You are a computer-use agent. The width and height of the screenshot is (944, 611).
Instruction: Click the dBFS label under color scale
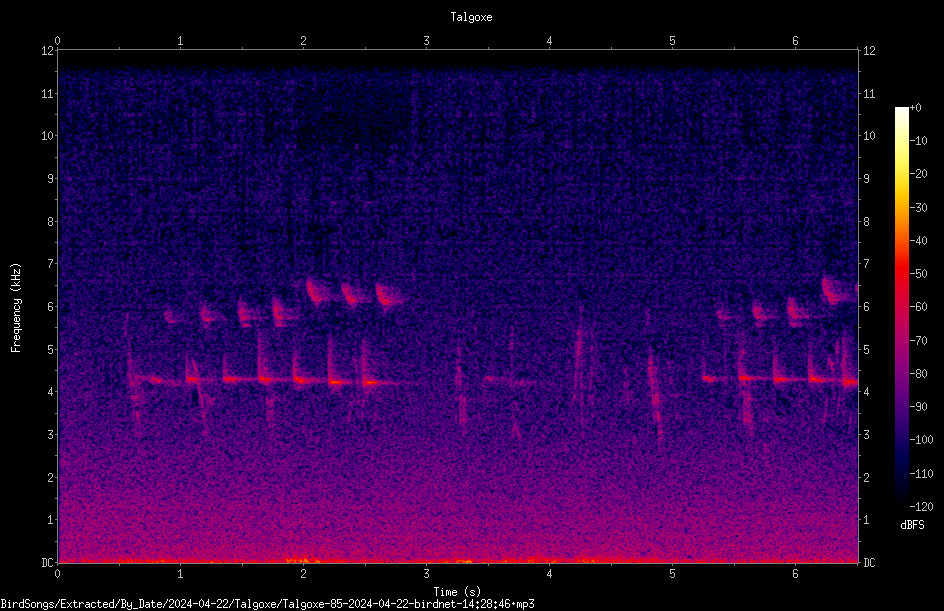912,525
